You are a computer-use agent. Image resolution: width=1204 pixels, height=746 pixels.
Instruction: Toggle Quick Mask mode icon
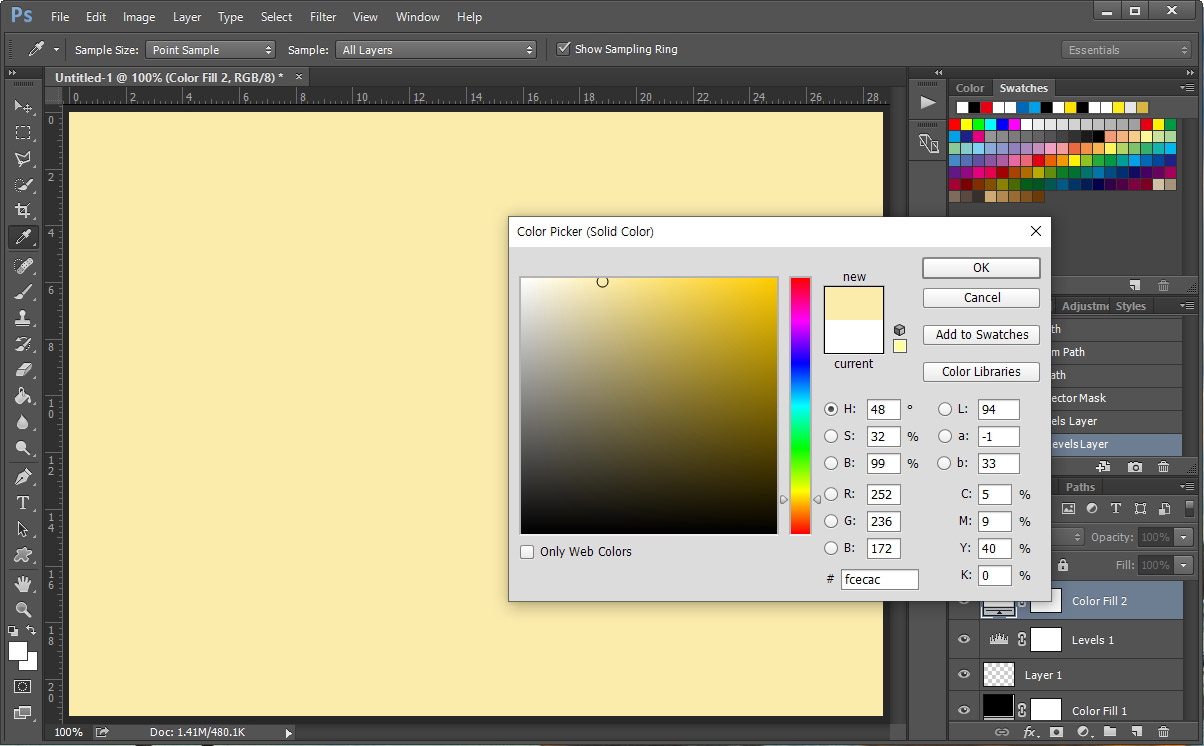23,687
